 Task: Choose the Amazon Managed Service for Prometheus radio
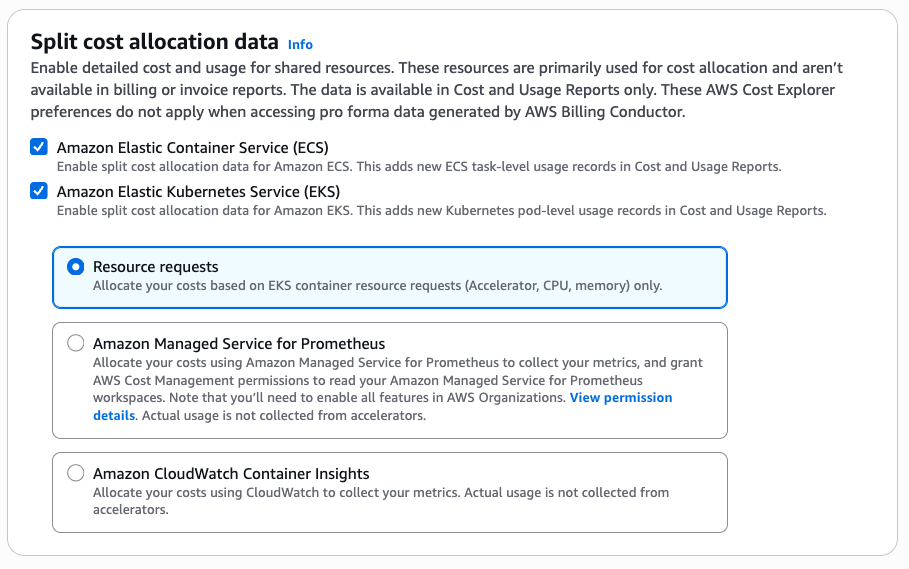tap(76, 343)
